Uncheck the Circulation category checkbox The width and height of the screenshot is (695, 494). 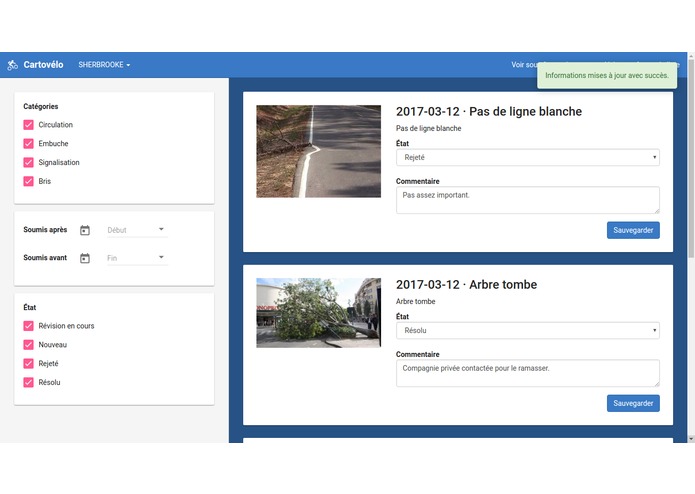pyautogui.click(x=28, y=125)
